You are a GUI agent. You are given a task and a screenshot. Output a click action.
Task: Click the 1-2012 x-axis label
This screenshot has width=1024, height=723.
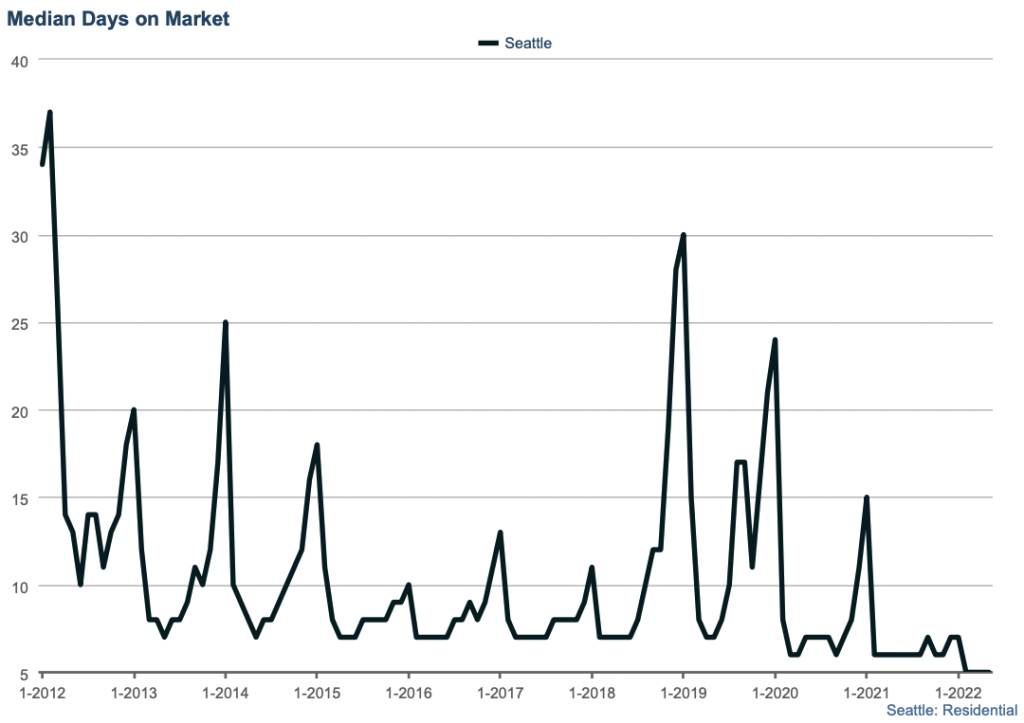(41, 692)
